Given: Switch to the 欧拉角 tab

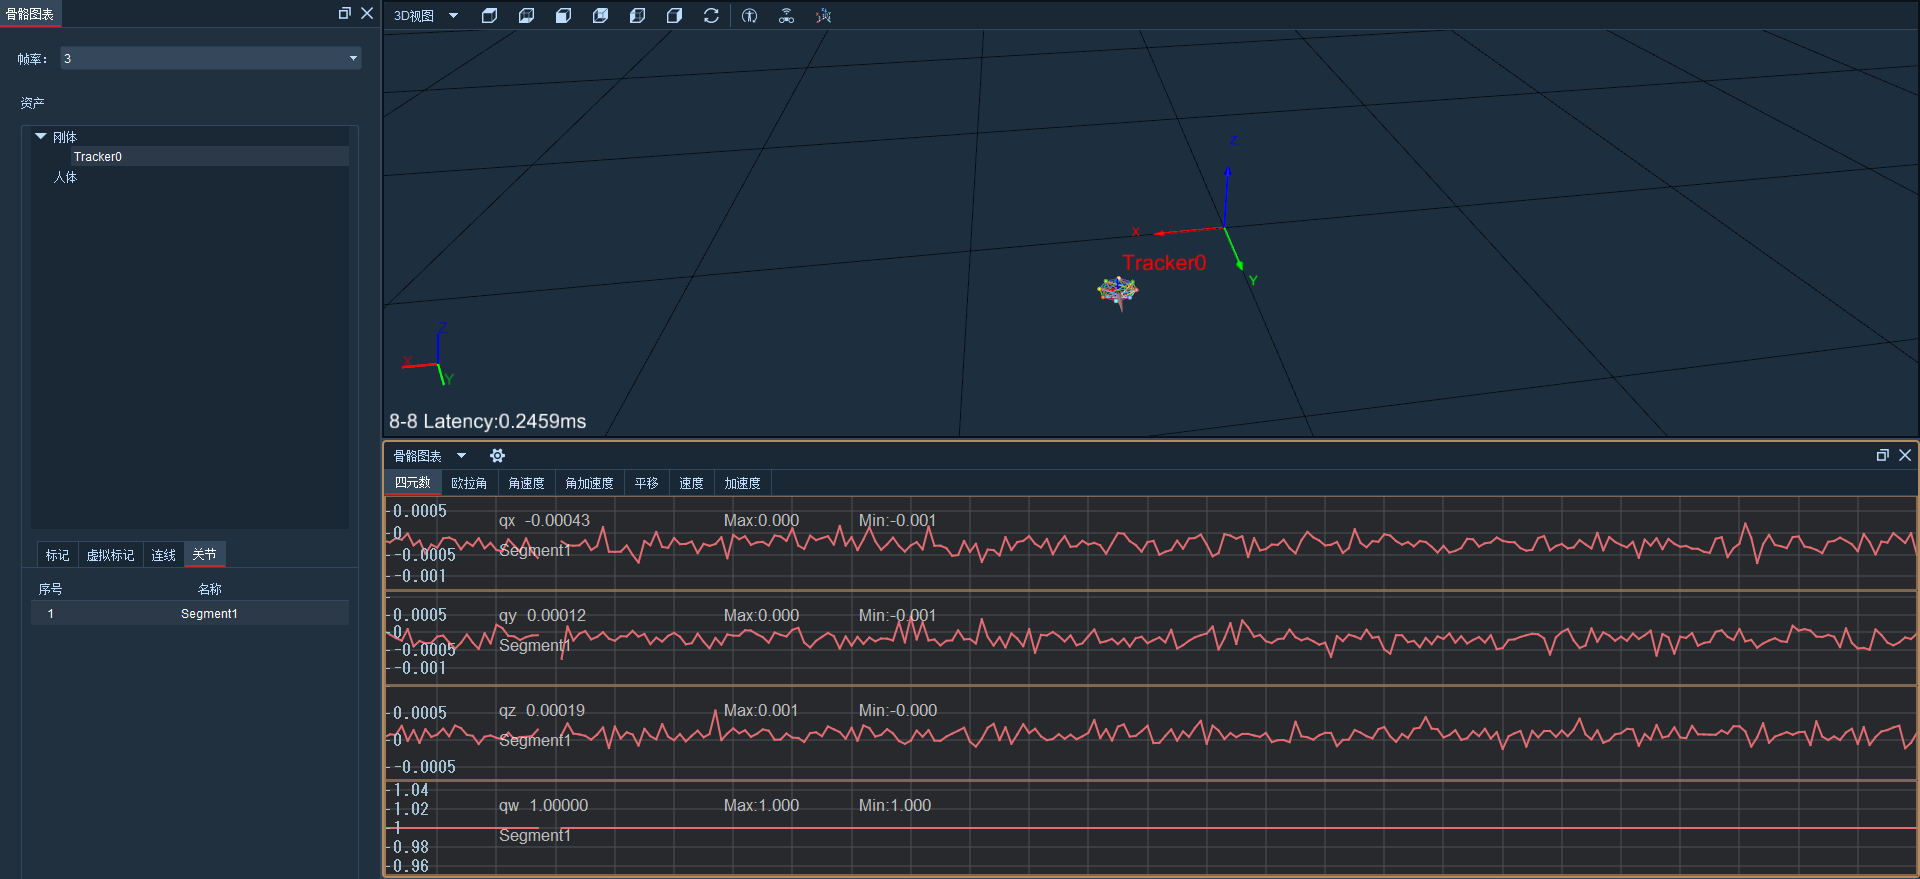Looking at the screenshot, I should pyautogui.click(x=469, y=483).
